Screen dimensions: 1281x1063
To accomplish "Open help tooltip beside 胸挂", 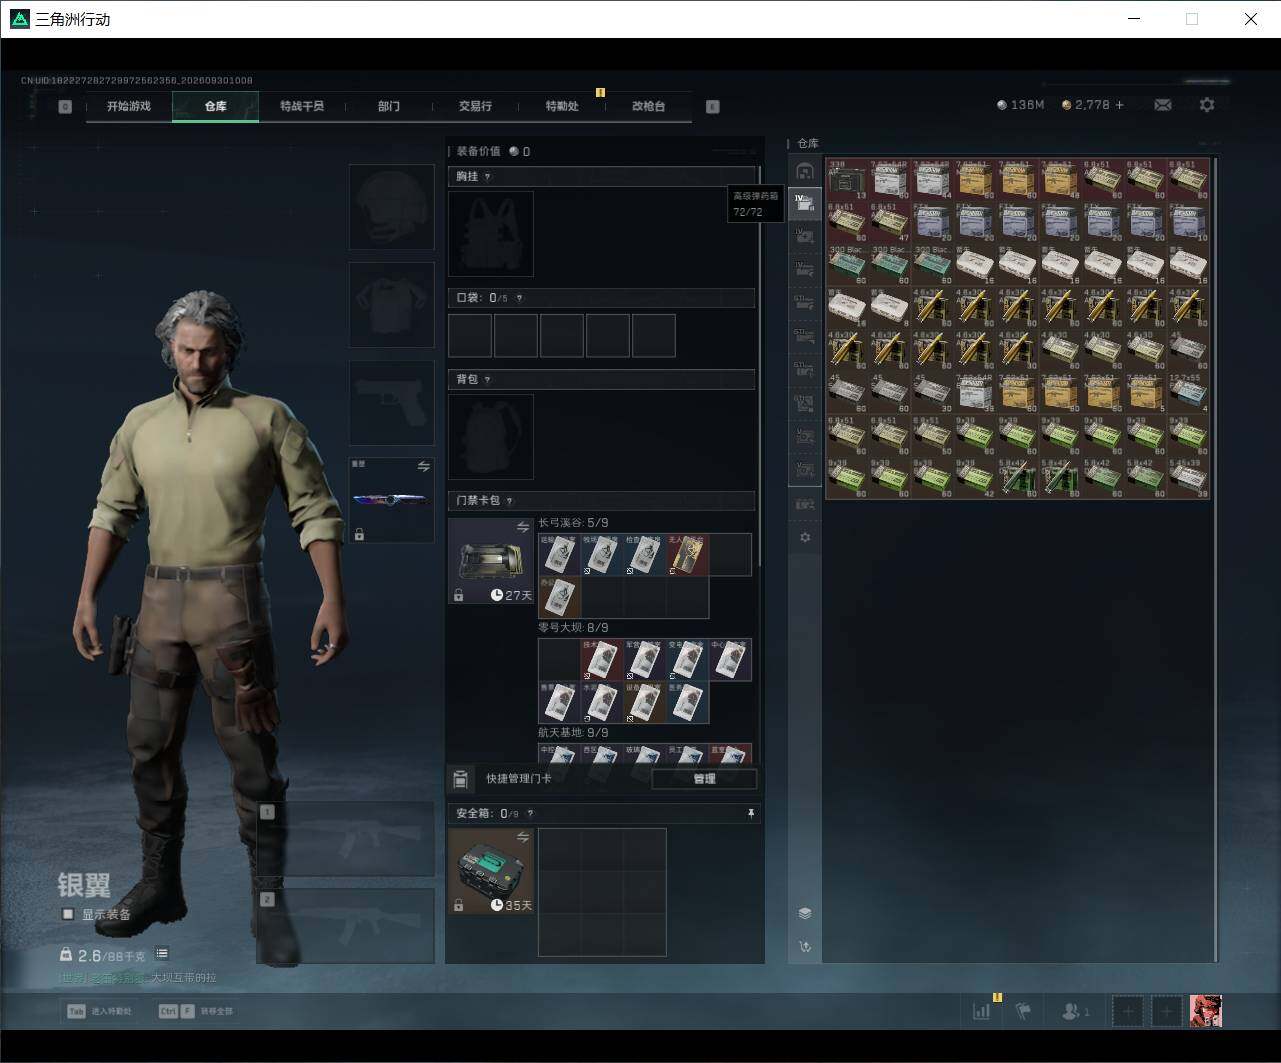I will pos(487,177).
